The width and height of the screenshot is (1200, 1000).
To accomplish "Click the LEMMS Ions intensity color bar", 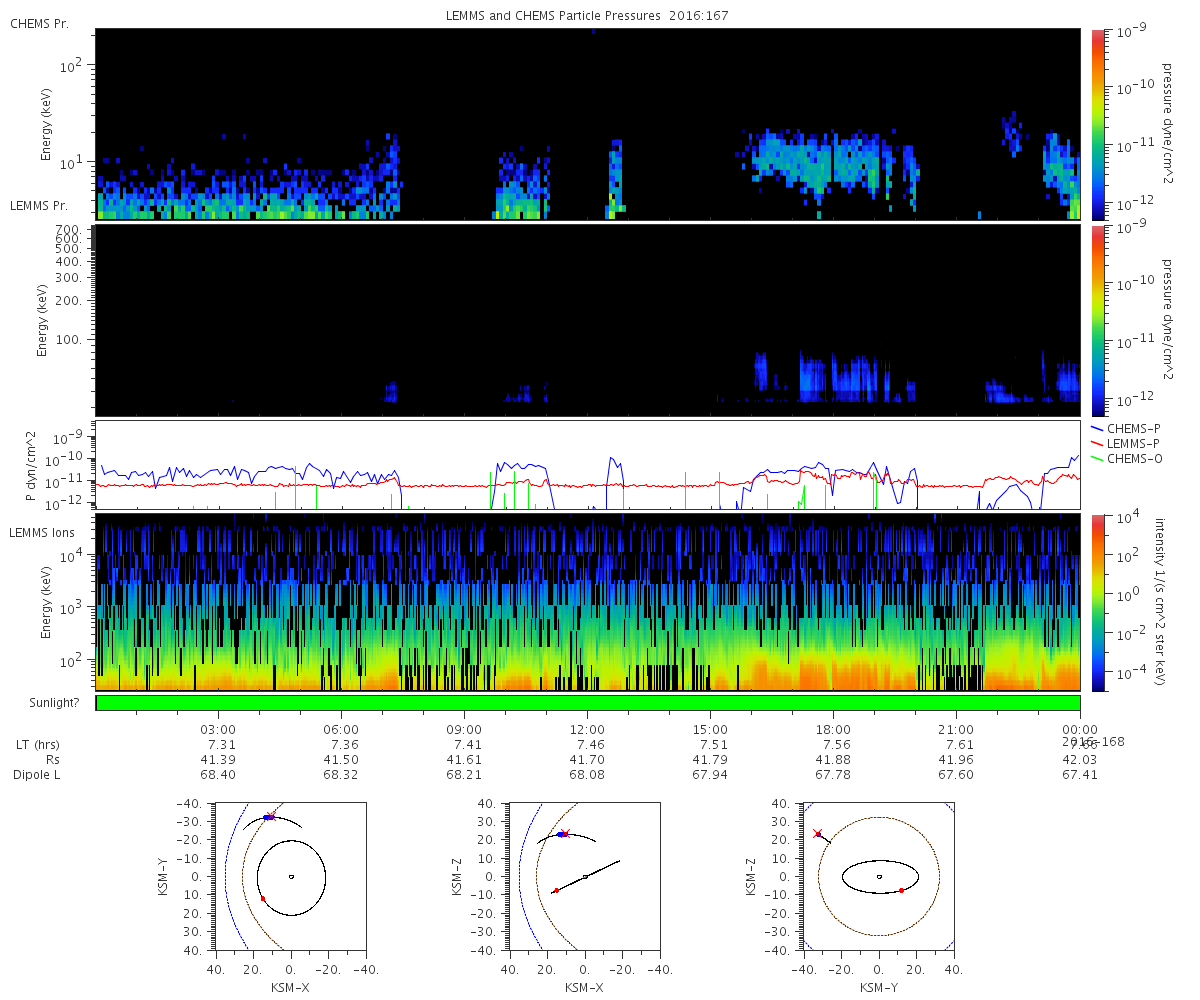I will click(x=1098, y=603).
